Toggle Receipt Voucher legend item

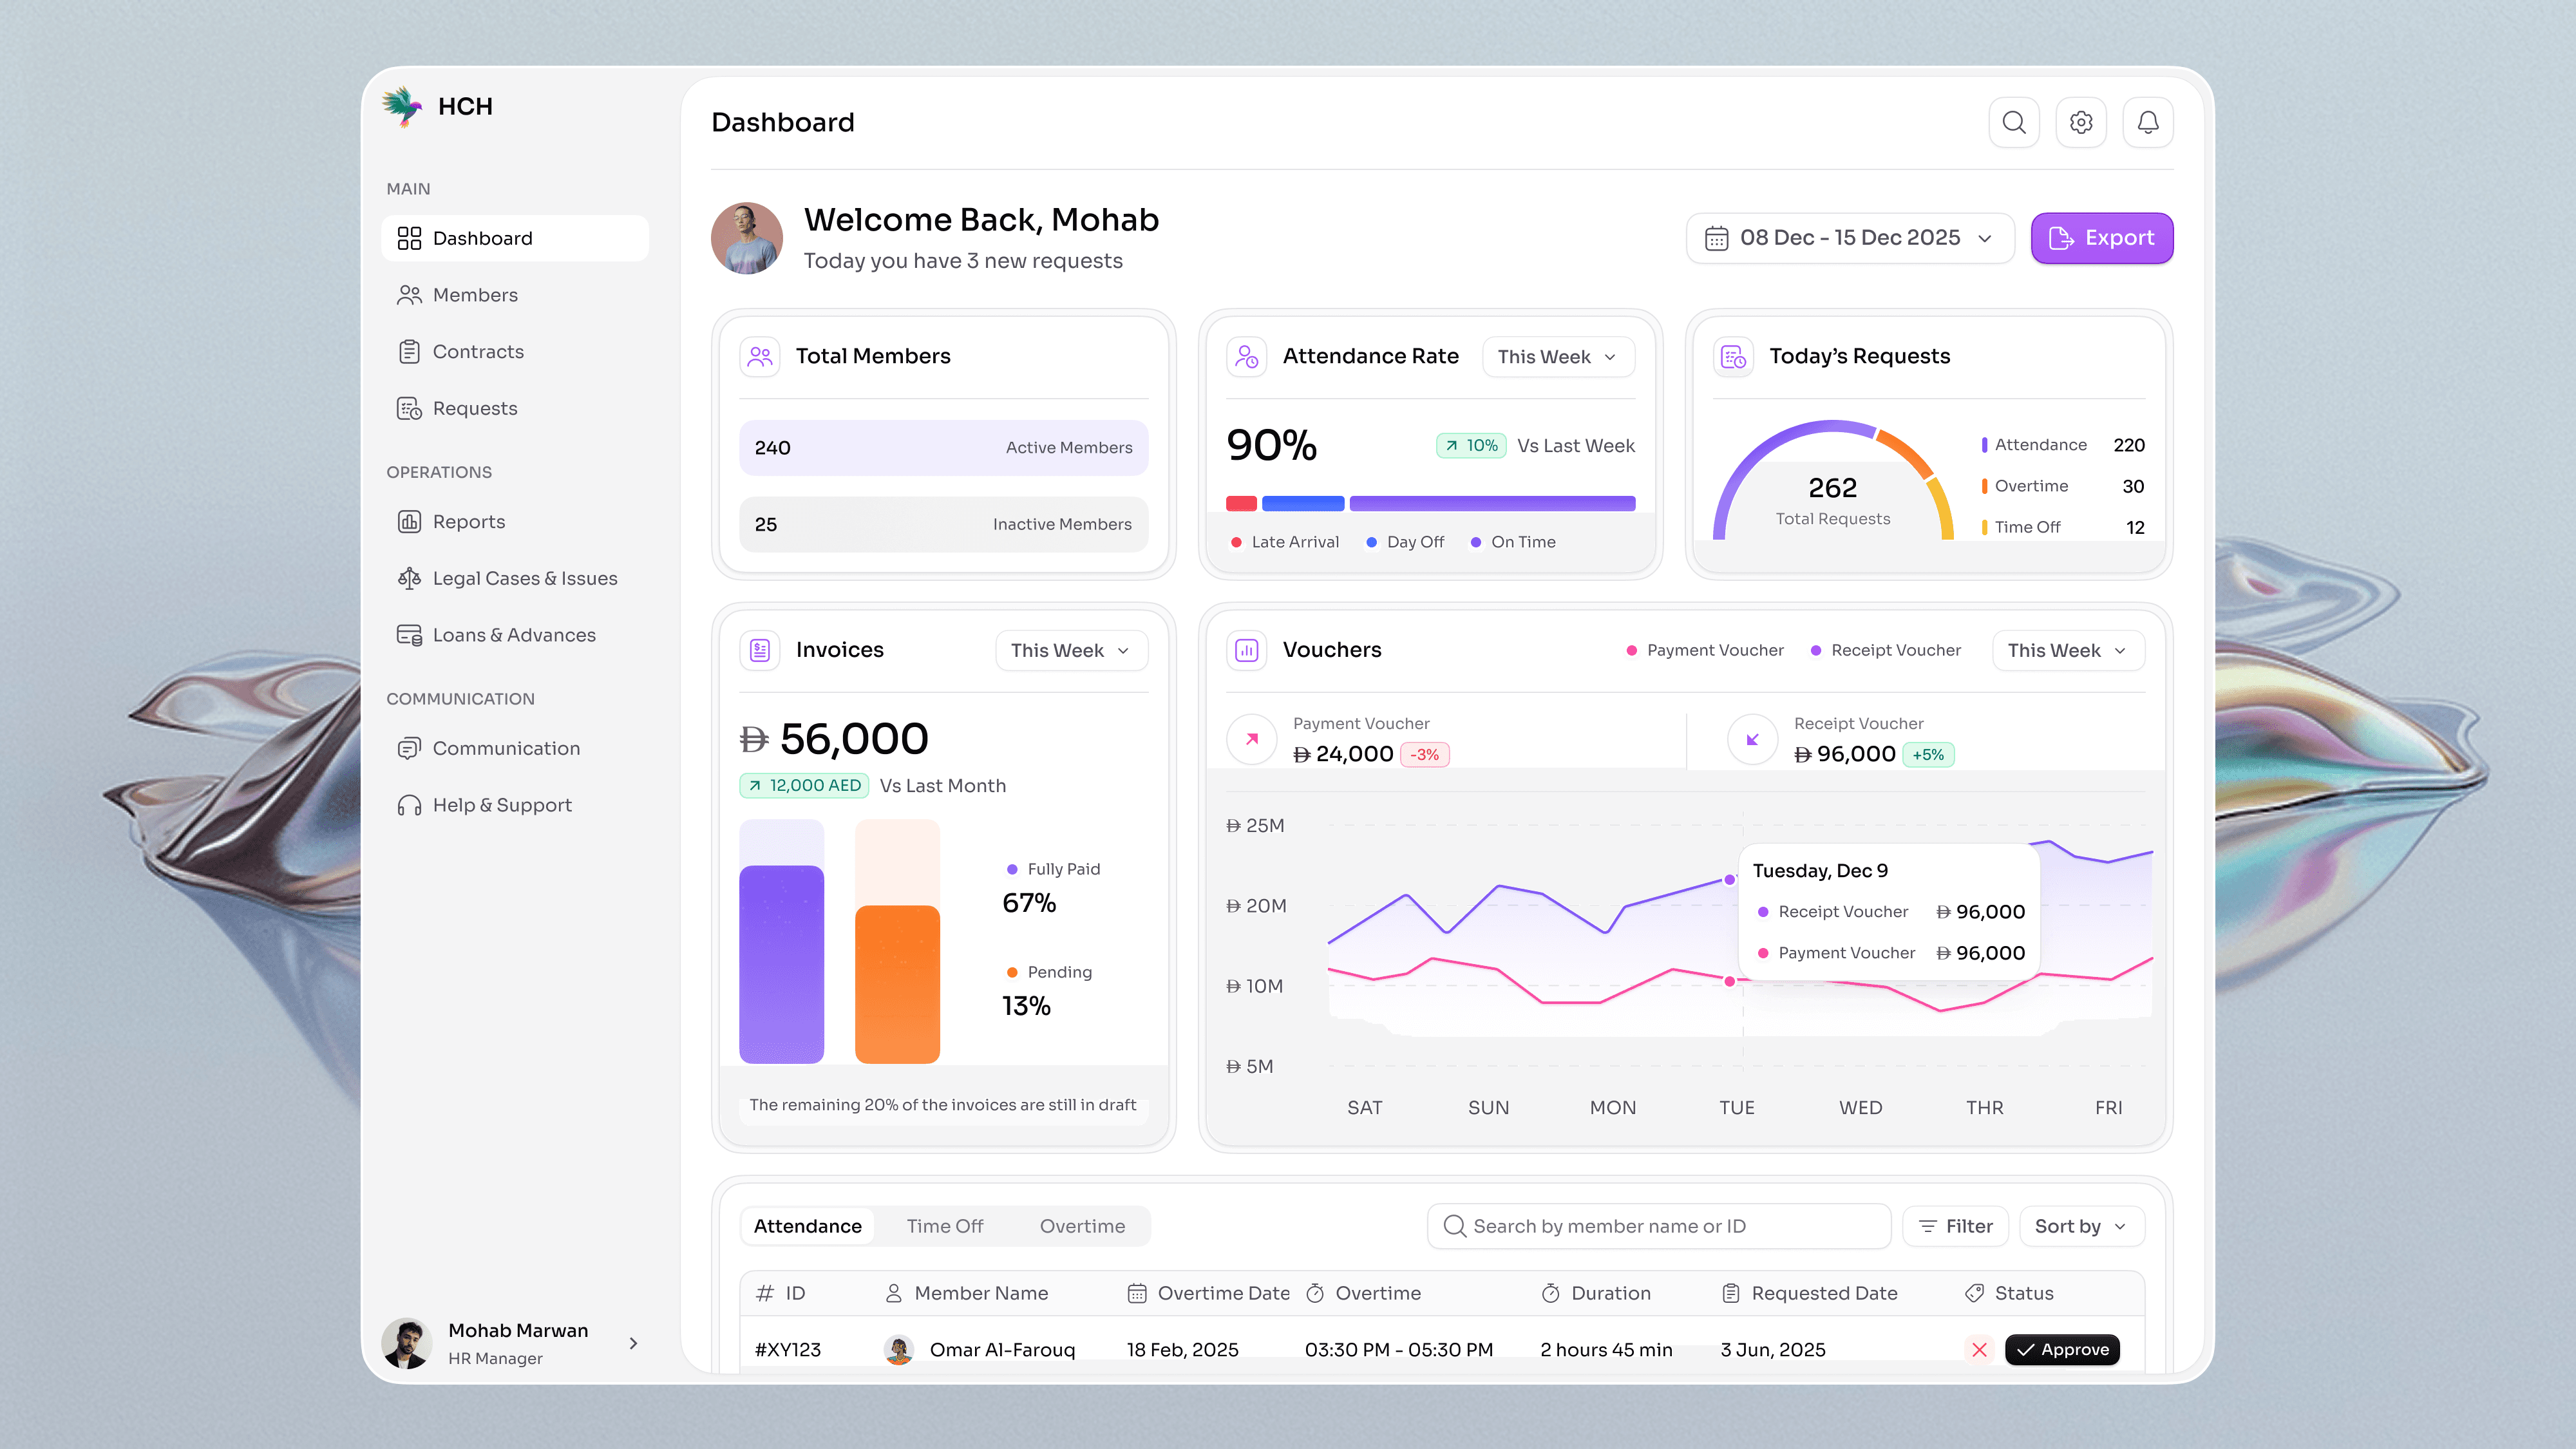coord(1886,650)
